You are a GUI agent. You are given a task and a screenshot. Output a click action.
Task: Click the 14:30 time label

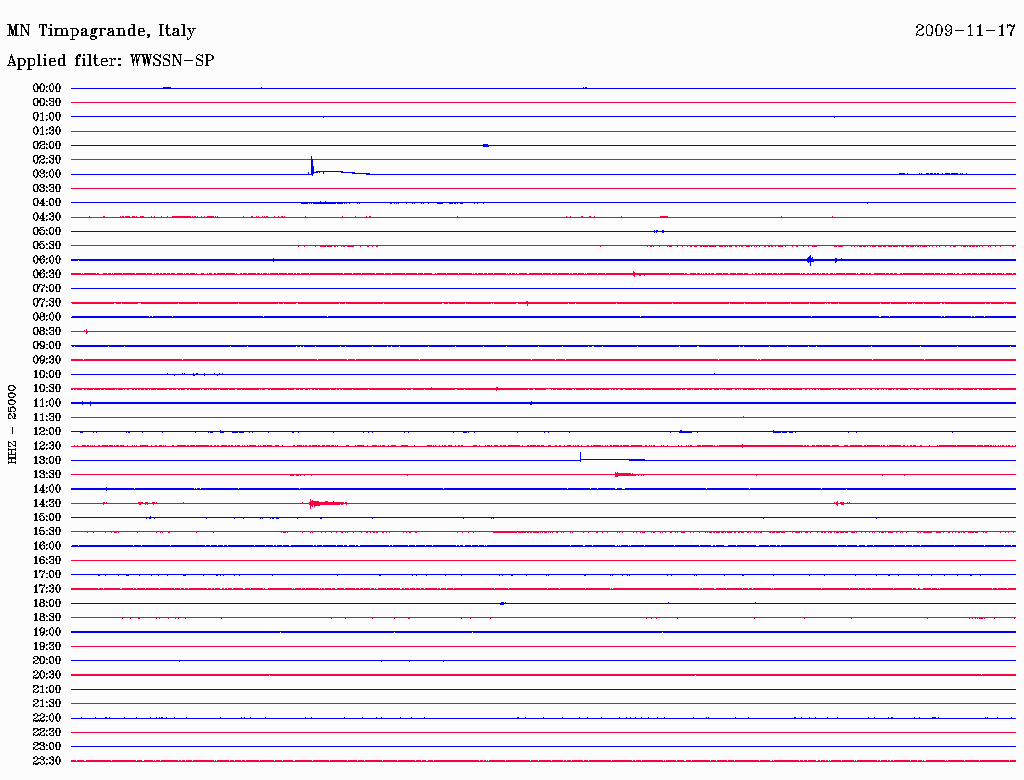(47, 503)
